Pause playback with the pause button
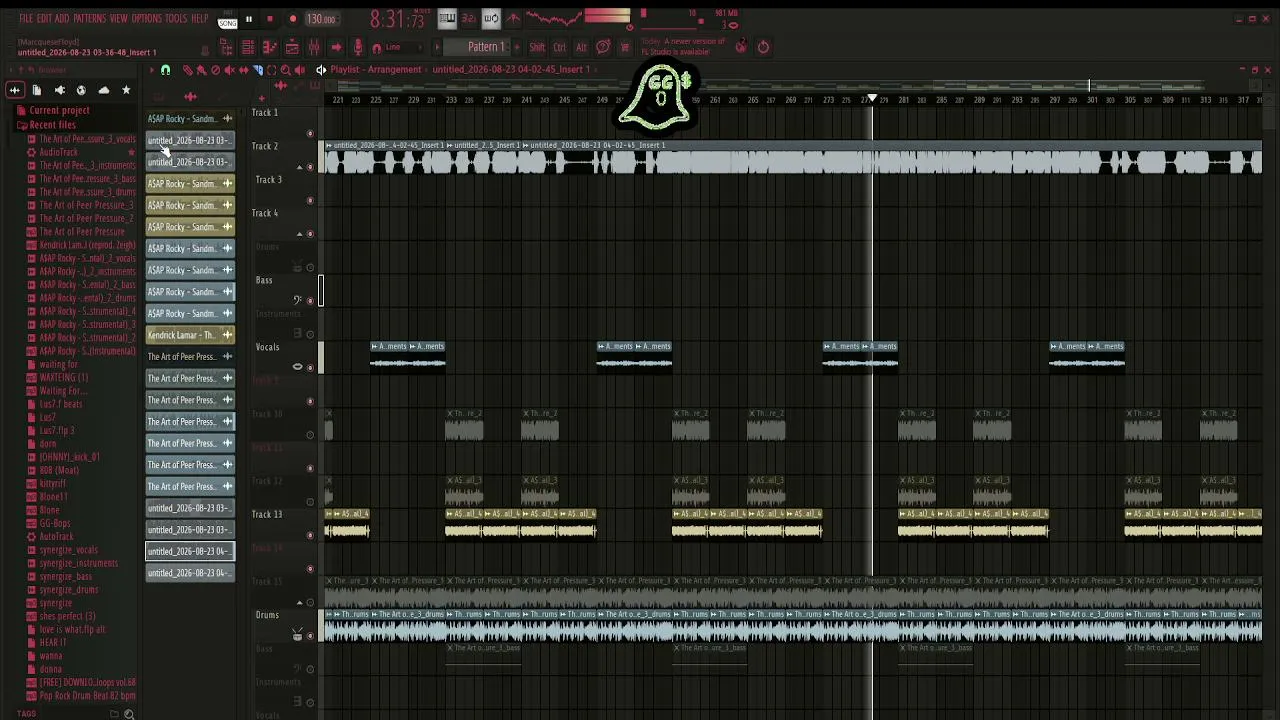The width and height of the screenshot is (1280, 720). click(x=249, y=19)
